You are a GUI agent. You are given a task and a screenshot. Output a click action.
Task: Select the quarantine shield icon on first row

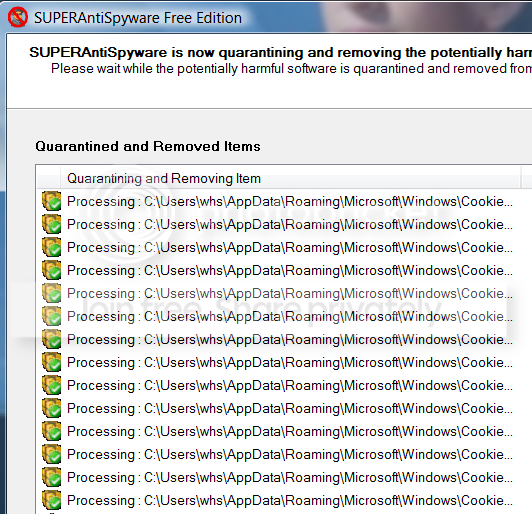coord(52,201)
